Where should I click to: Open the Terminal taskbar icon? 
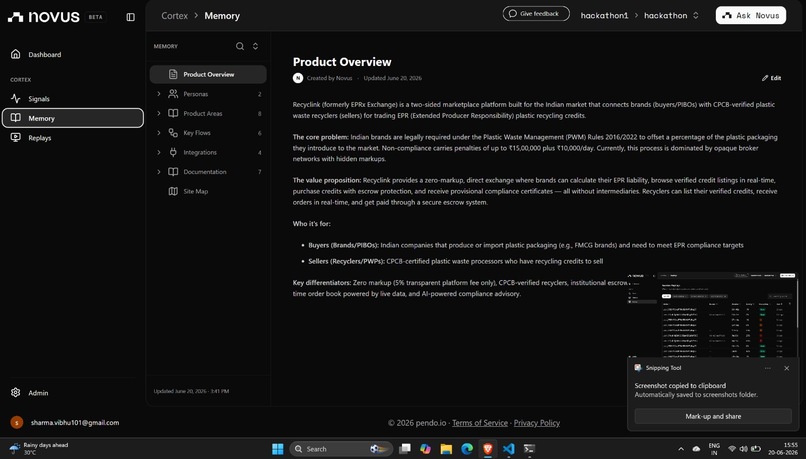(529, 449)
